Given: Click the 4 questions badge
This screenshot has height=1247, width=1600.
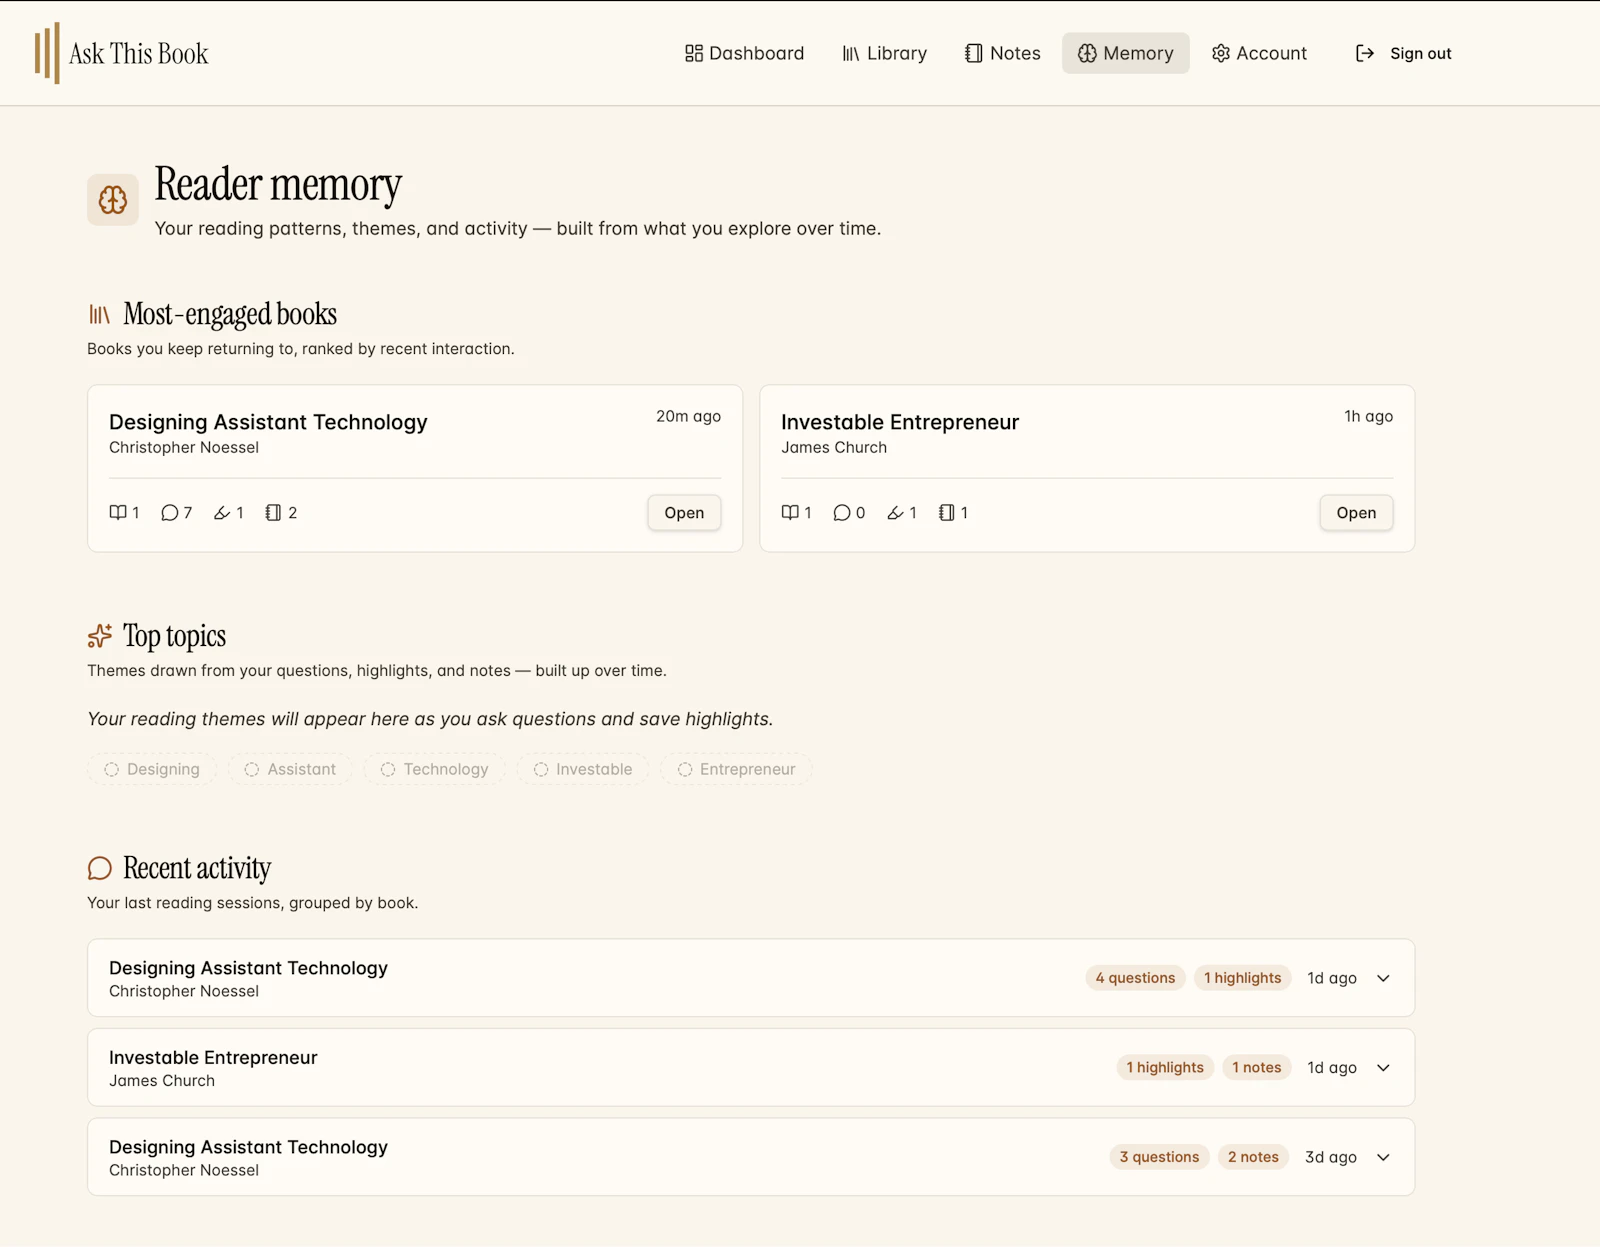Looking at the screenshot, I should tap(1135, 978).
